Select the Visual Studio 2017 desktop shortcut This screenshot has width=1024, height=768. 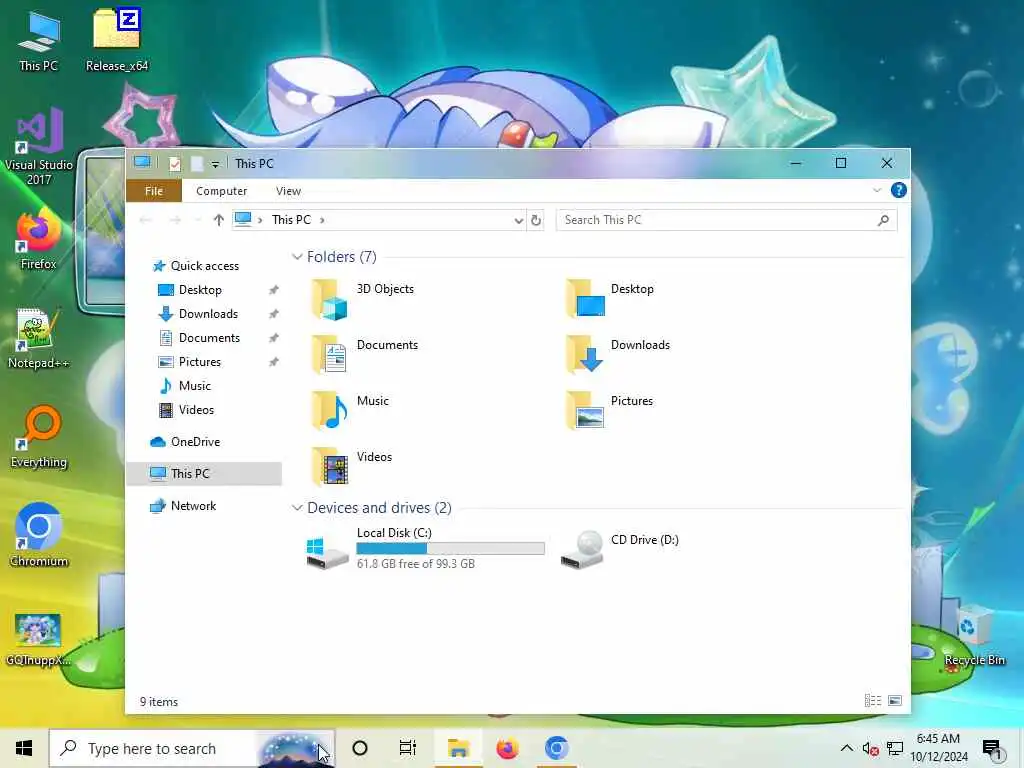pyautogui.click(x=39, y=148)
